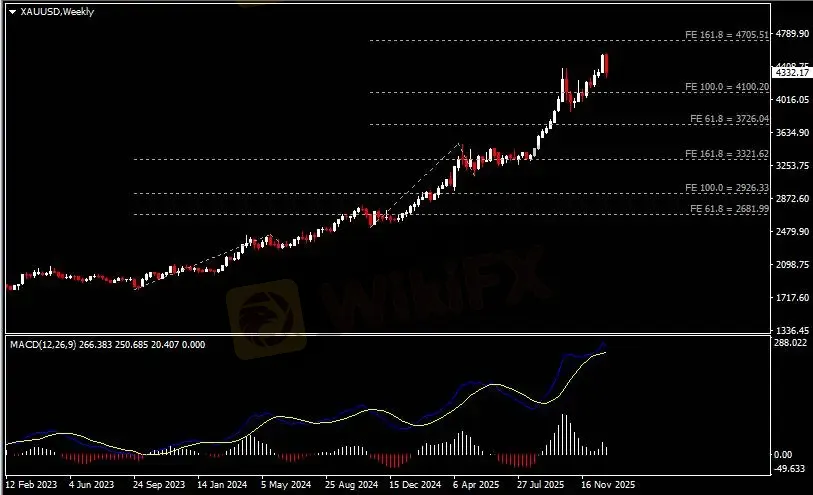Click the MACD scale value 288.022
The width and height of the screenshot is (813, 495).
(791, 343)
